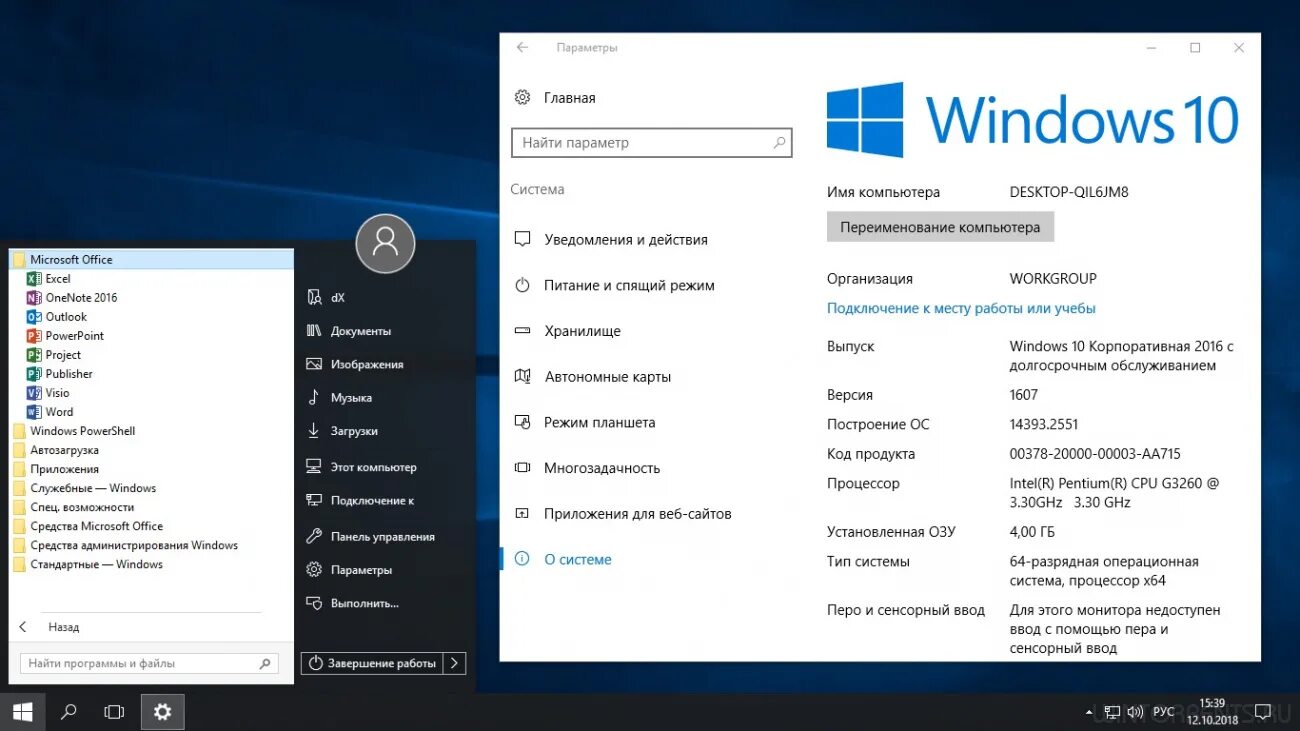The width and height of the screenshot is (1300, 731).
Task: Open the taskbar clock and date
Action: click(x=1212, y=712)
